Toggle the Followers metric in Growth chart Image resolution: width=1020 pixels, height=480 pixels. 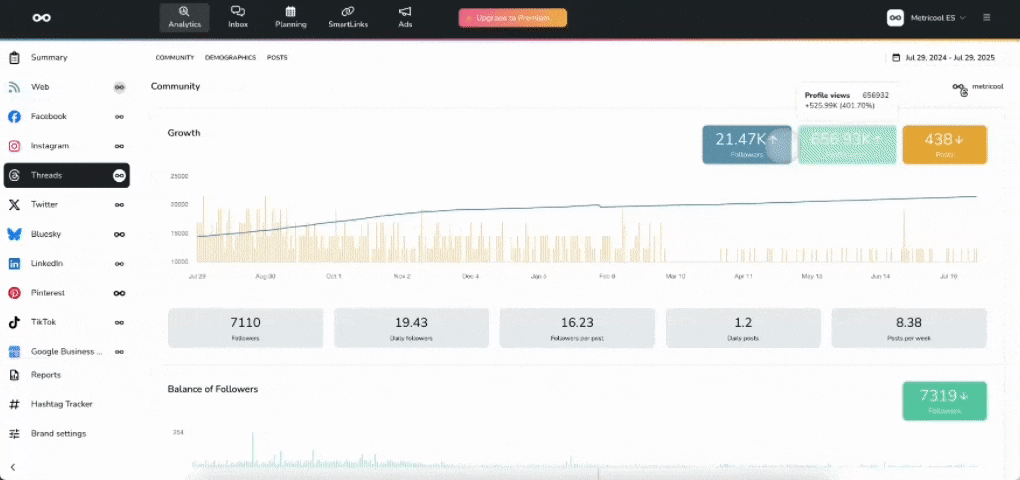(x=746, y=144)
